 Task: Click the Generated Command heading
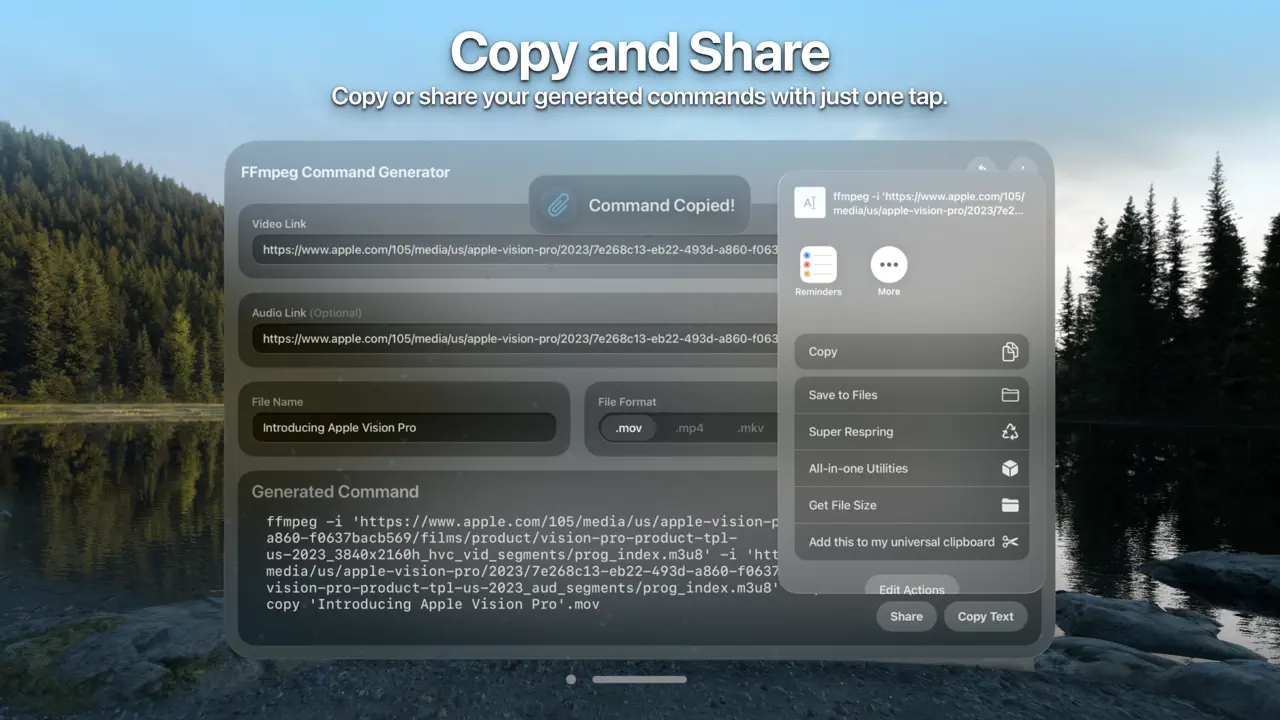point(335,491)
